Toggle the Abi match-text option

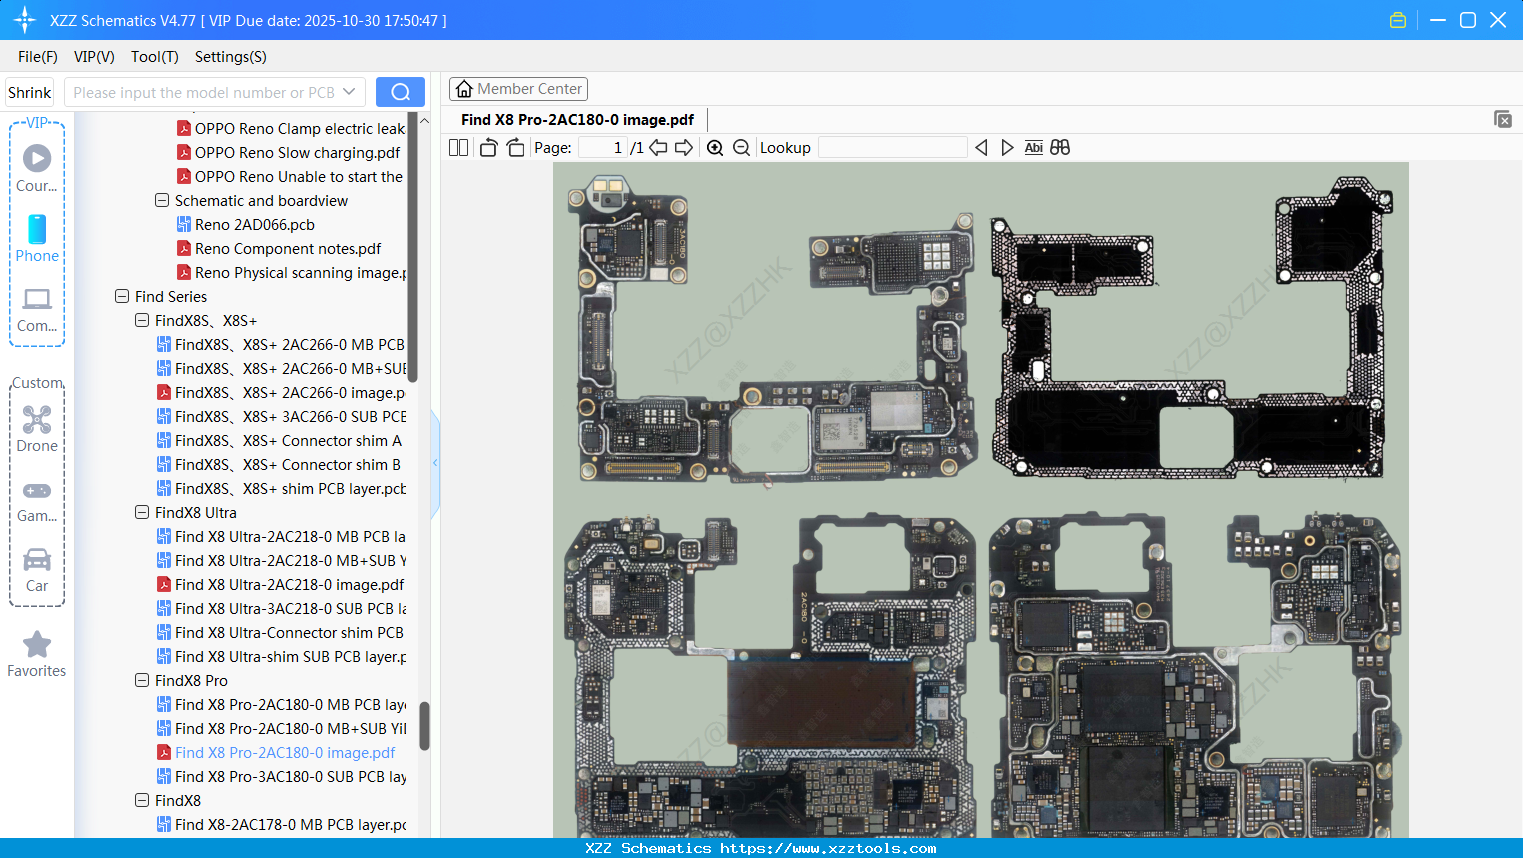(1033, 148)
